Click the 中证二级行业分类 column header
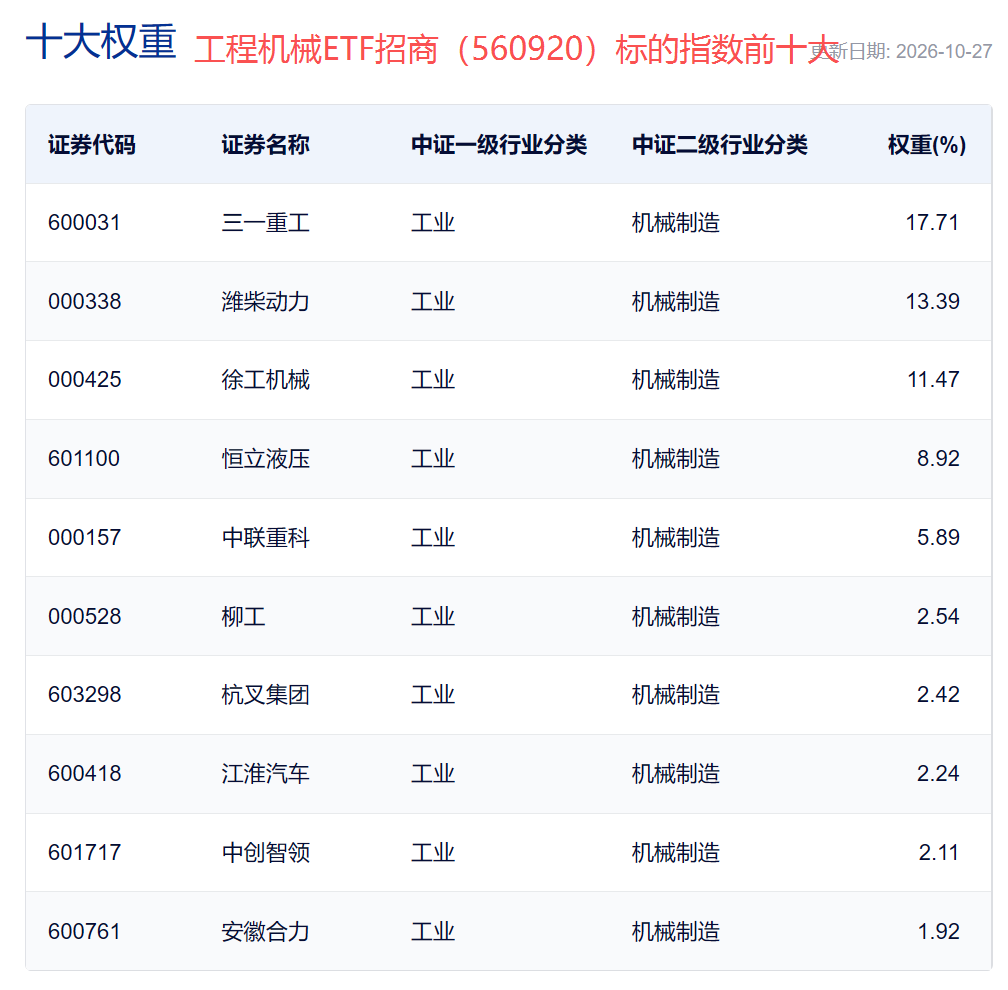The height and width of the screenshot is (990, 1008). [x=720, y=145]
